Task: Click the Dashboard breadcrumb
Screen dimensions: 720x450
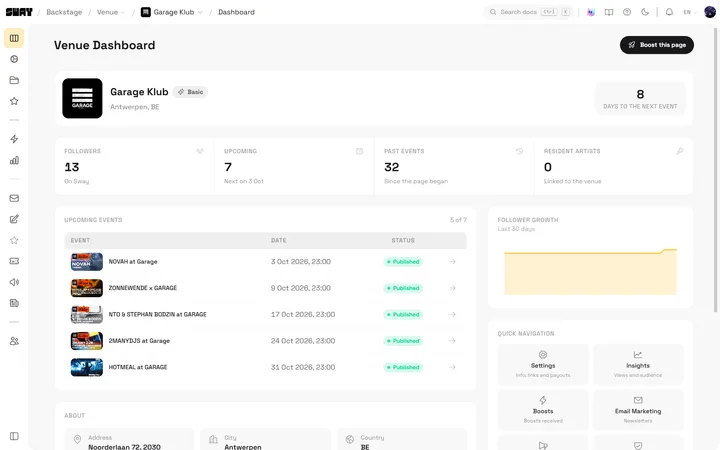Action: pyautogui.click(x=236, y=12)
